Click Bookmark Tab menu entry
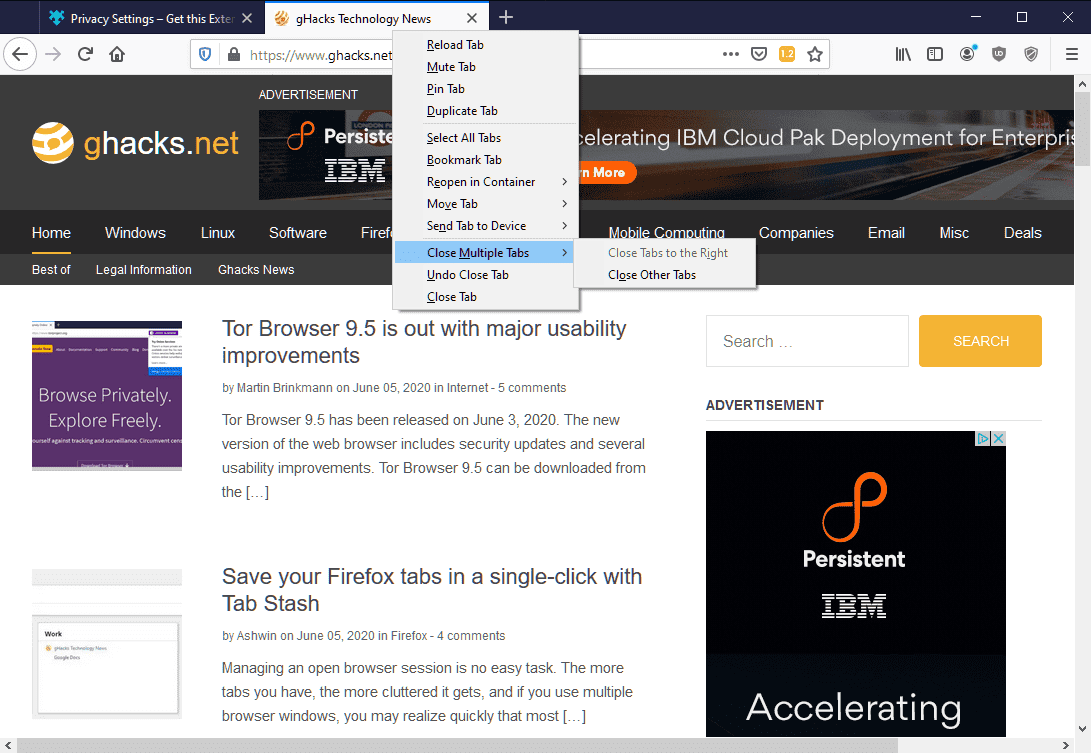This screenshot has height=753, width=1091. point(486,159)
